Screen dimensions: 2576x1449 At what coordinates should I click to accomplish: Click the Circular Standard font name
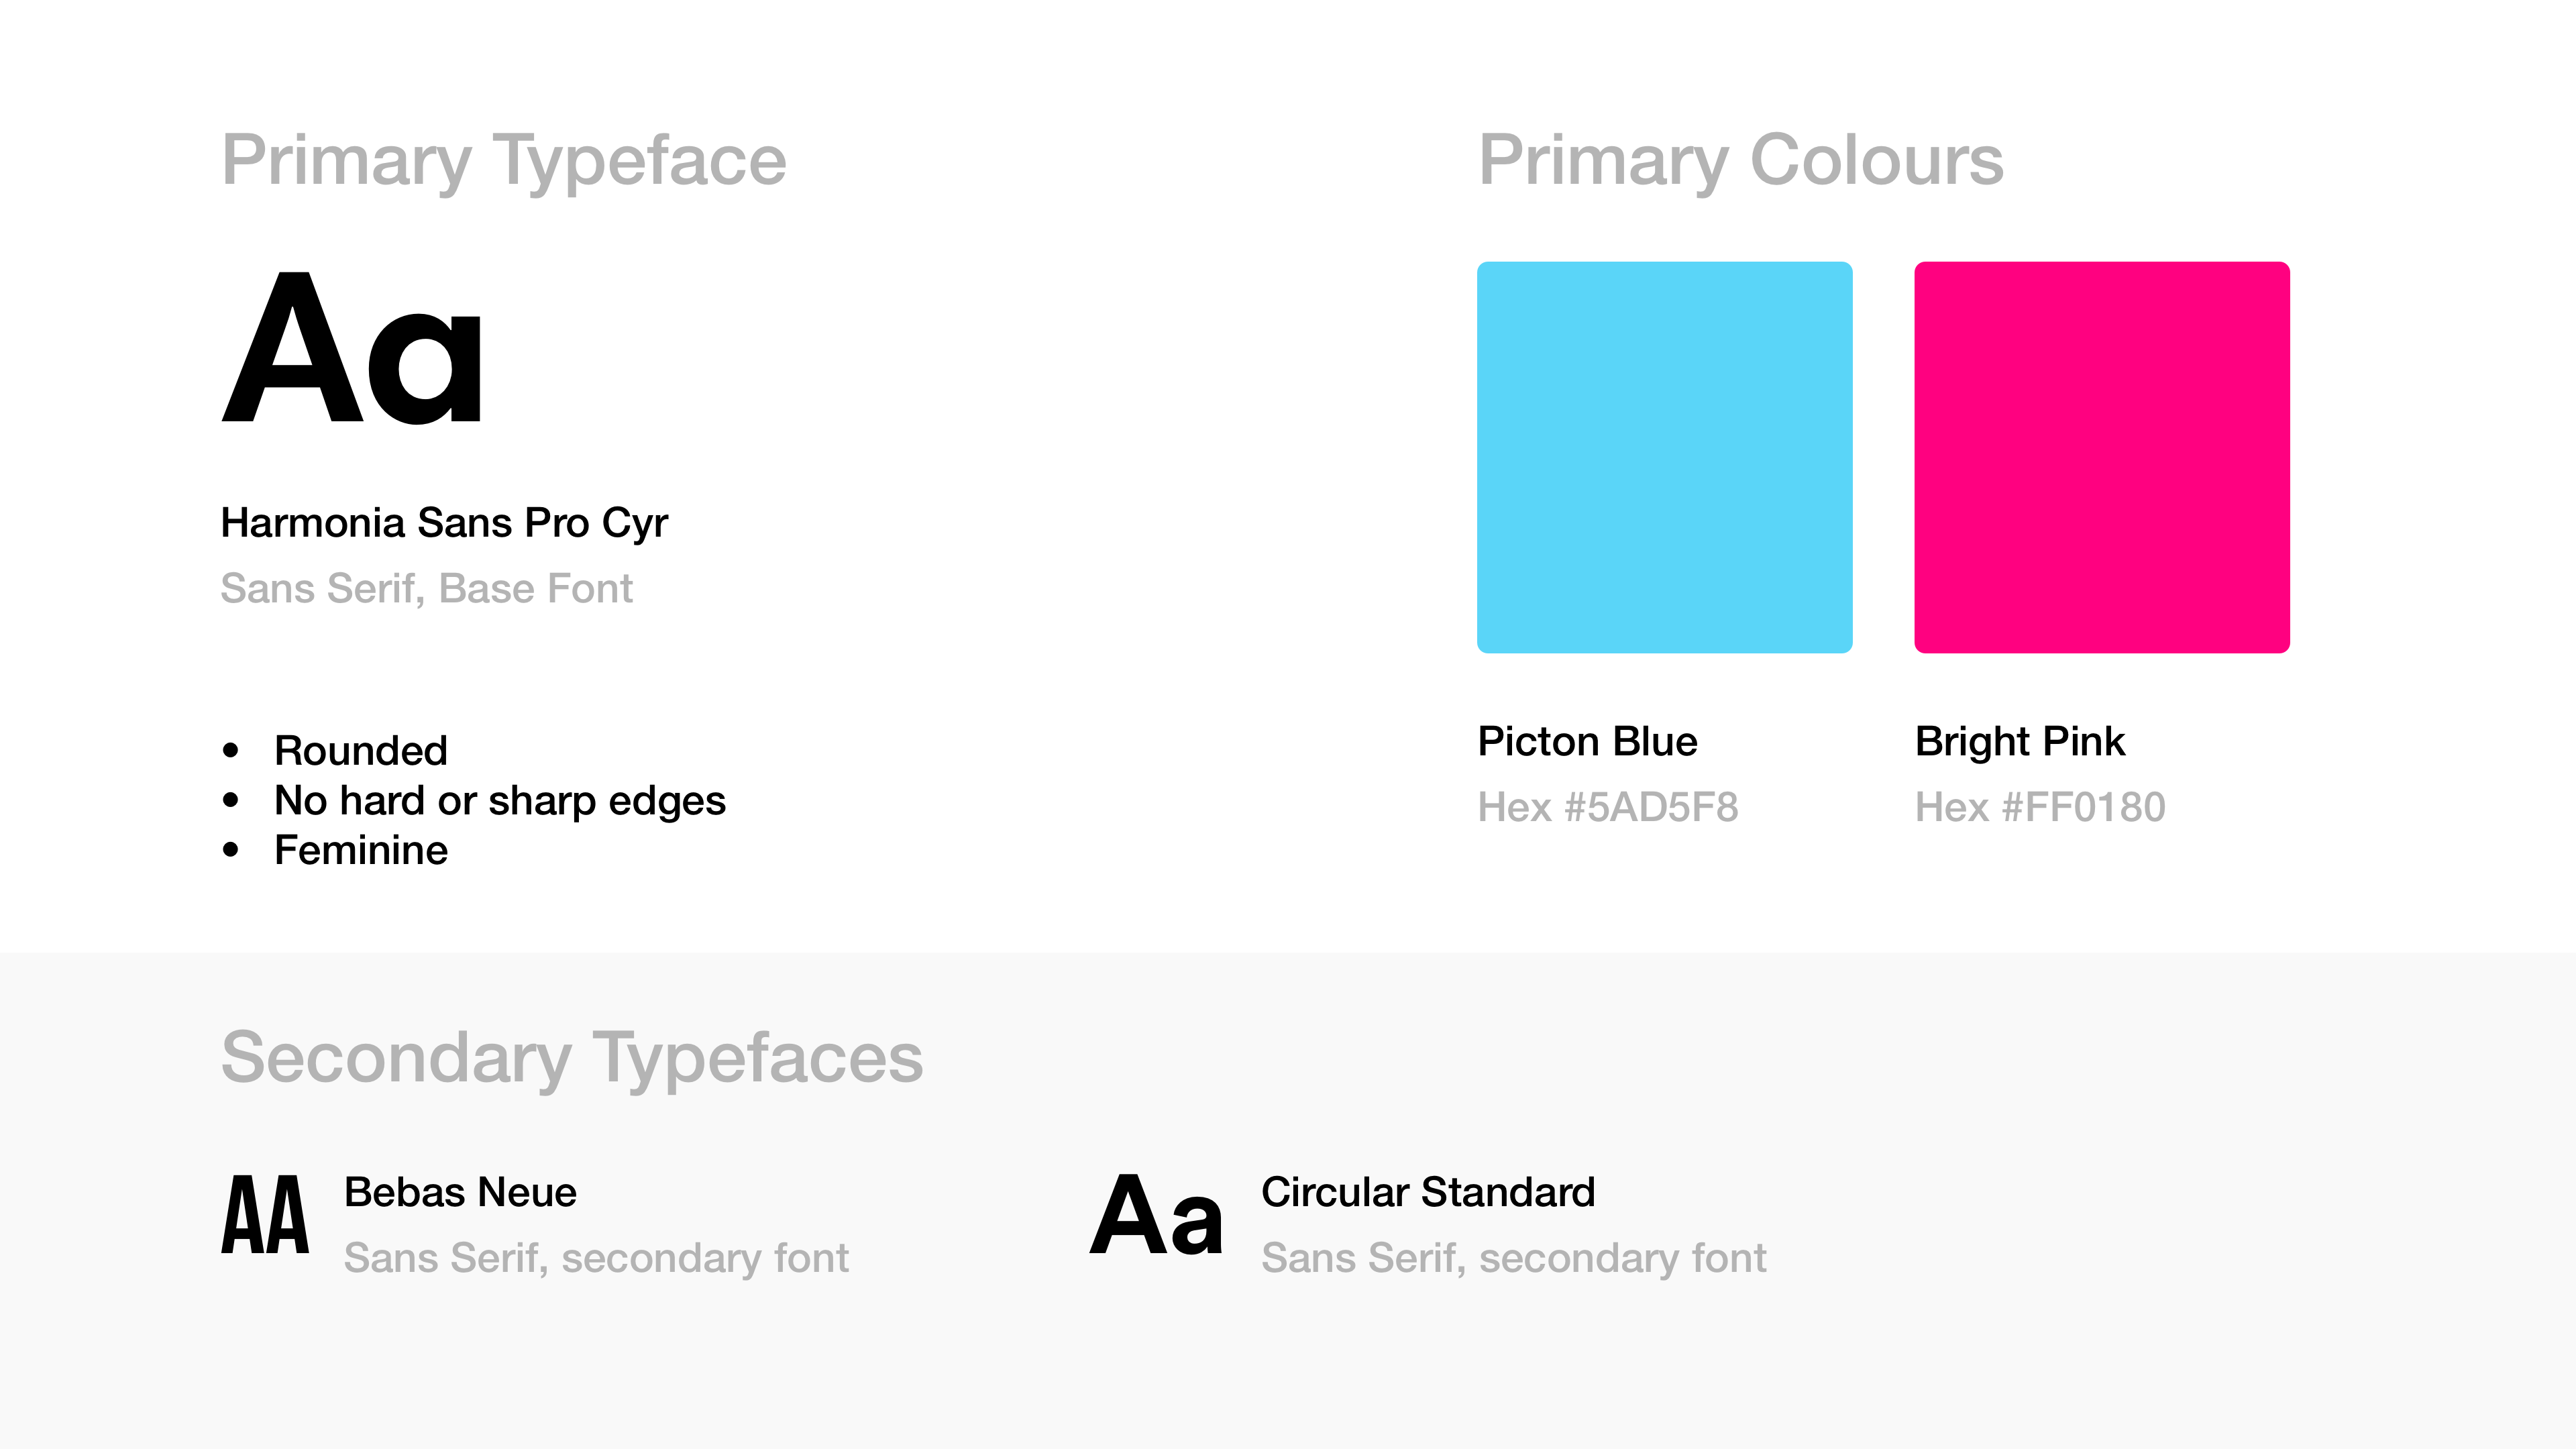(x=1428, y=1192)
